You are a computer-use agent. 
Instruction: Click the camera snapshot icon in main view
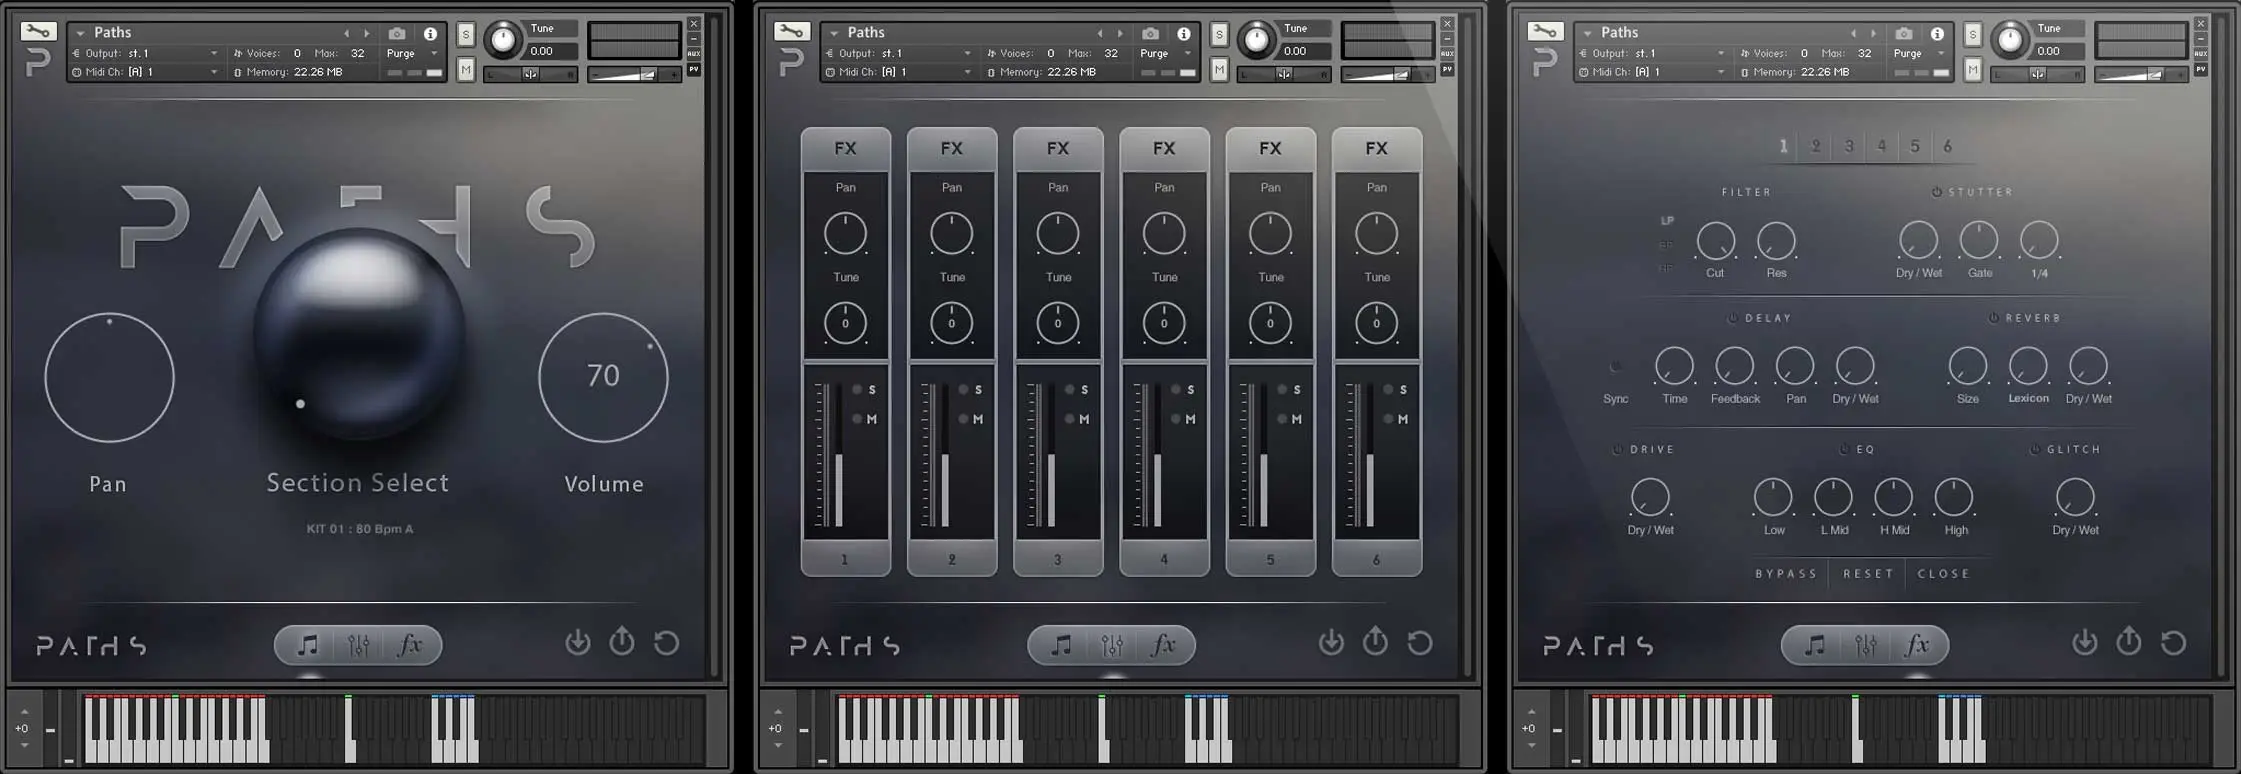pyautogui.click(x=397, y=33)
